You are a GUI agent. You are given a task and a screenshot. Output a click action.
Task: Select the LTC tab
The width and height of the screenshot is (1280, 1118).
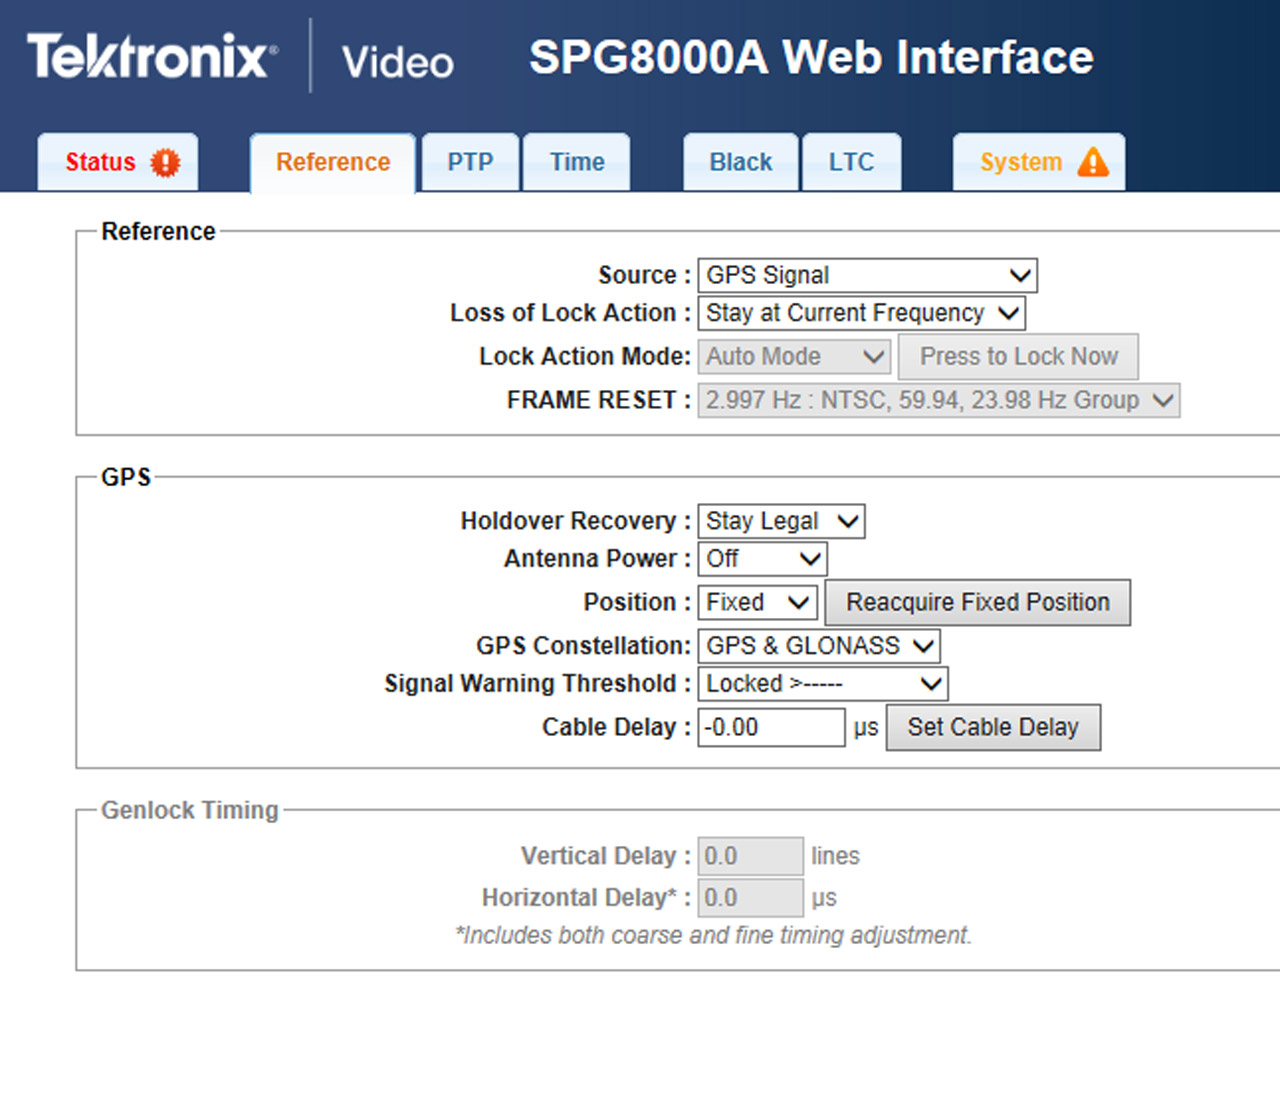[x=851, y=162]
